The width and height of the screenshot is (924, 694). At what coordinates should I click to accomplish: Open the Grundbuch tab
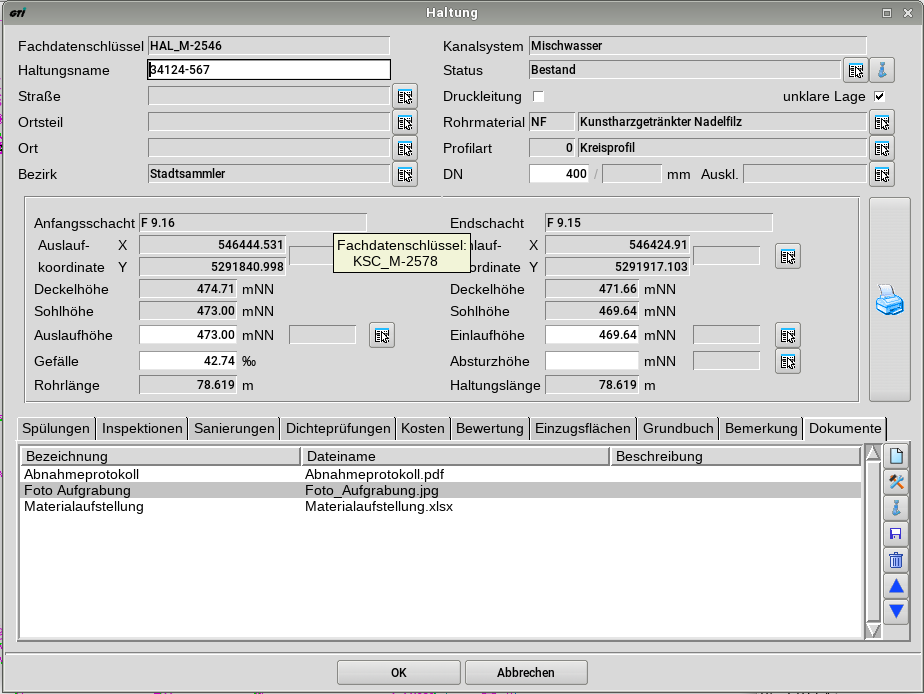(x=678, y=428)
